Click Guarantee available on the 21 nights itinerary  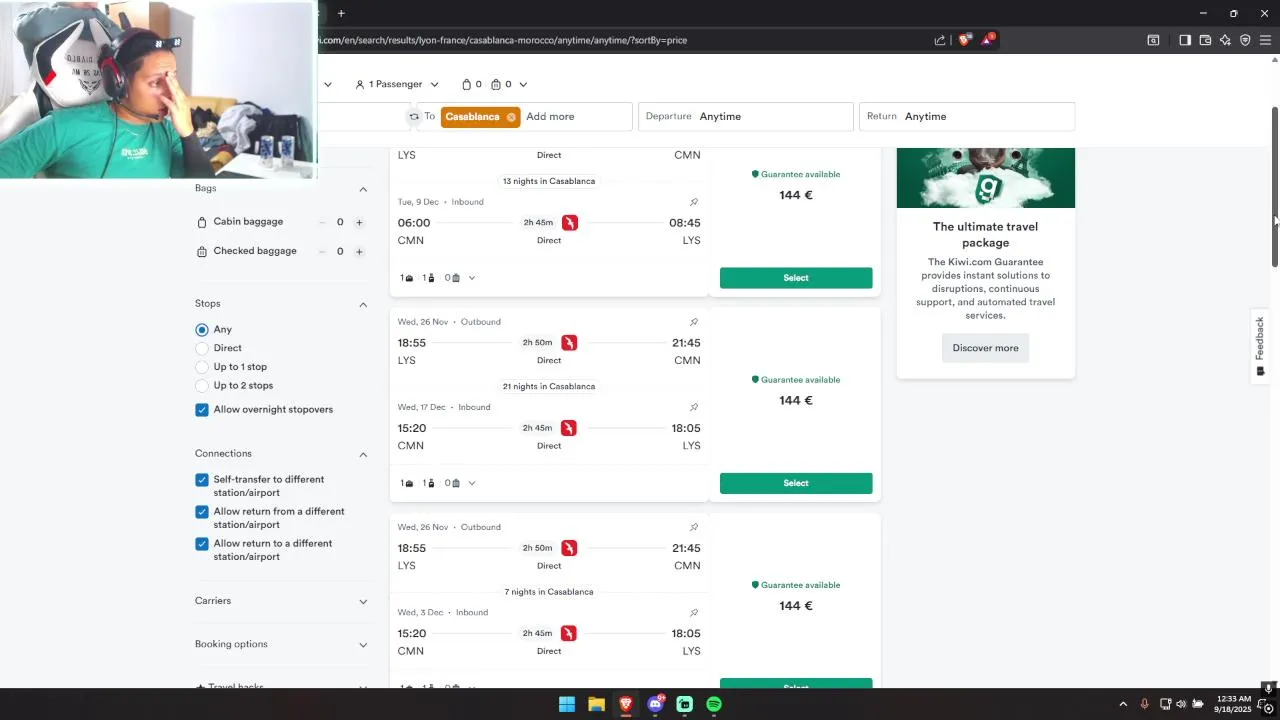(796, 380)
